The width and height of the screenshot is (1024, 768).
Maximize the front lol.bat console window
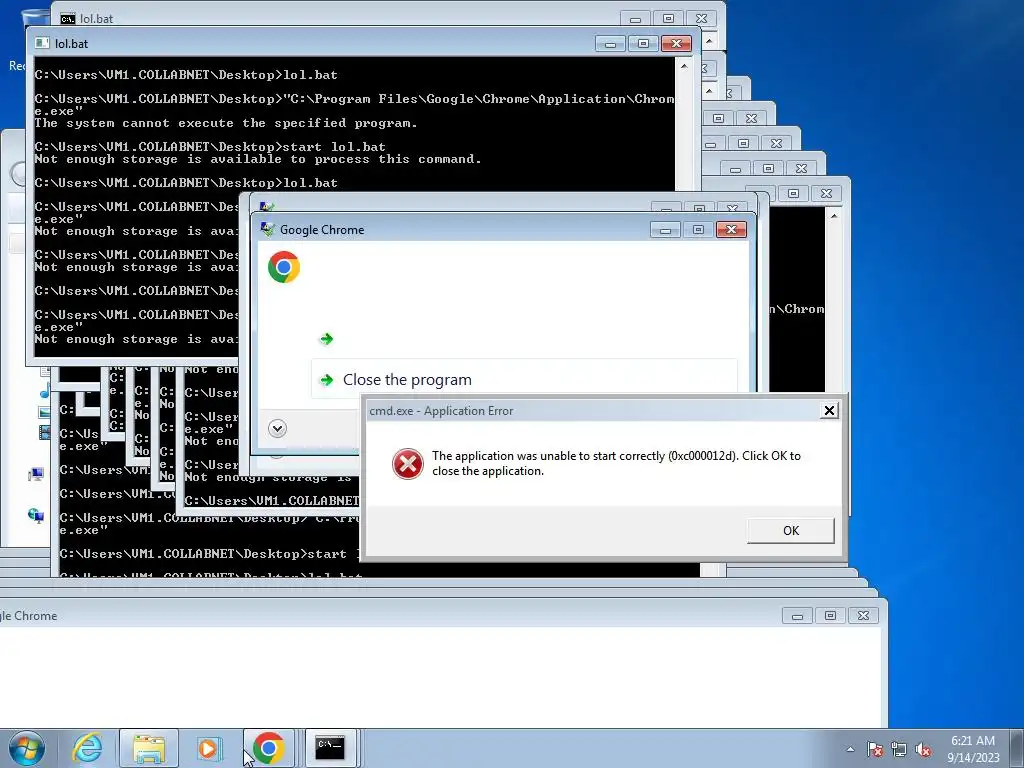pyautogui.click(x=643, y=43)
